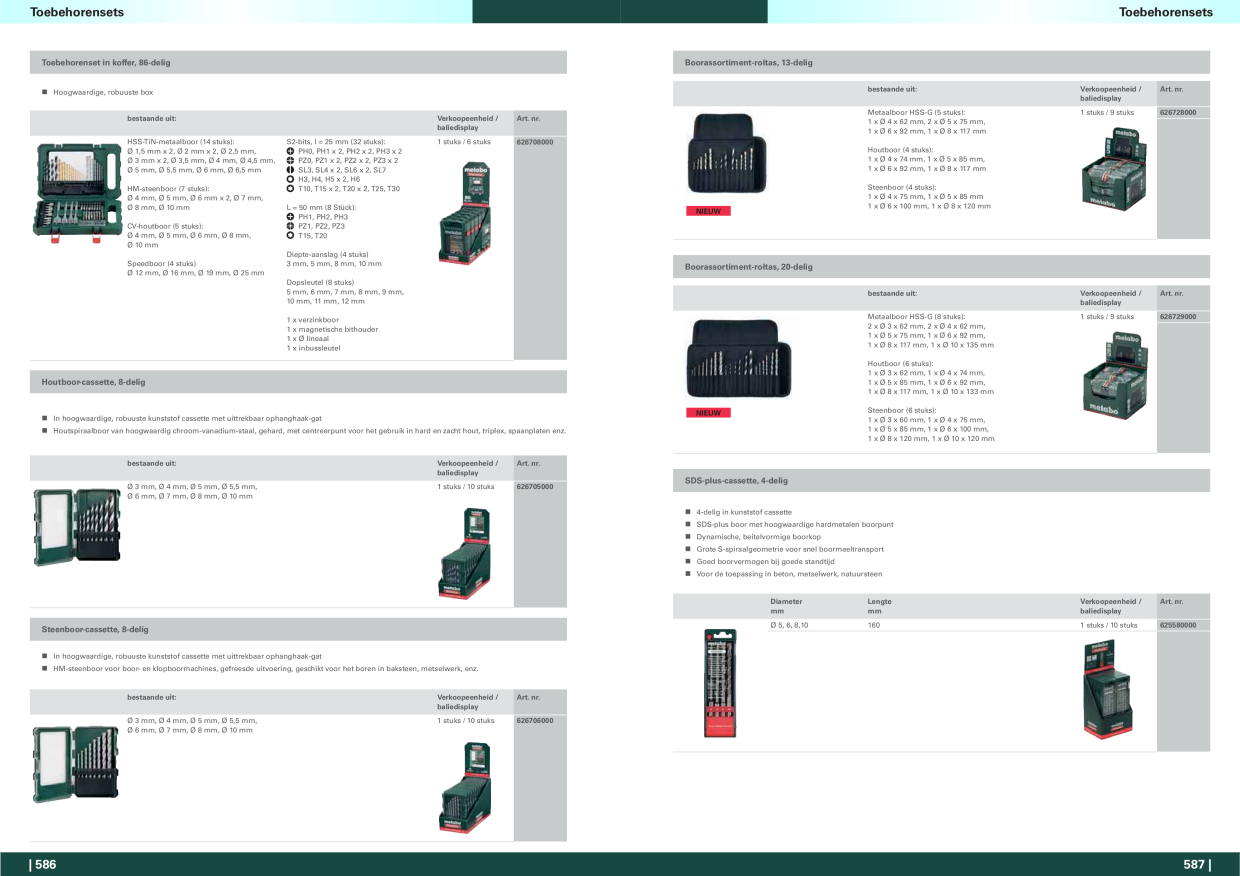Click 'Metaalboor HSS-G (5 stuks):' text

click(916, 113)
